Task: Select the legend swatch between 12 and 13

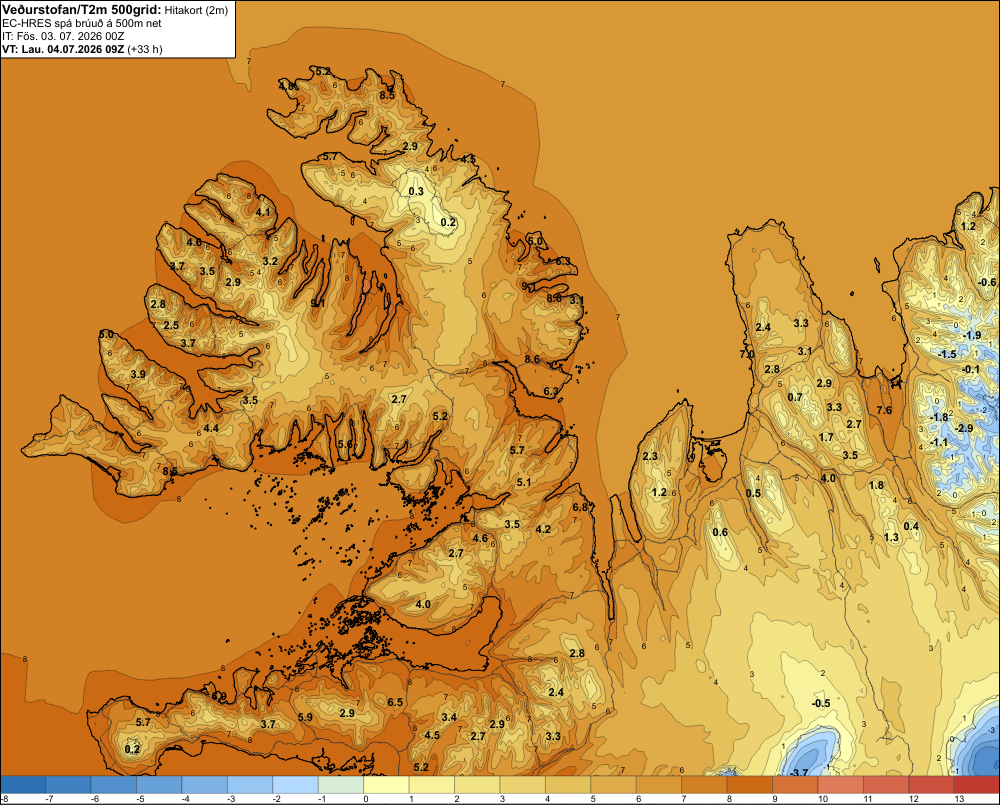Action: (931, 784)
